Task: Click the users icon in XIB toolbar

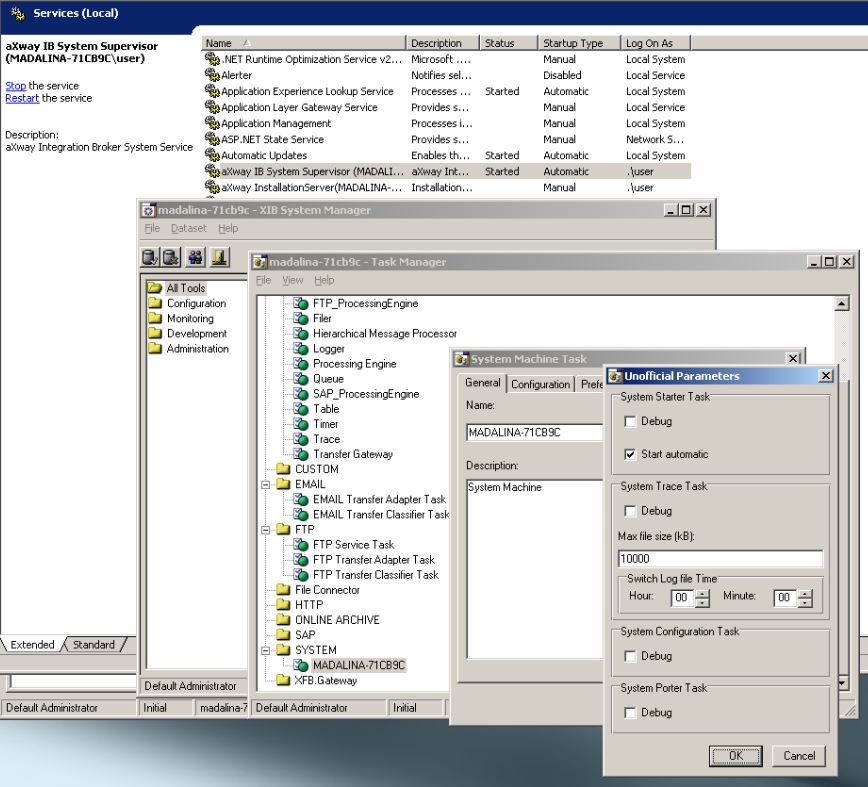Action: click(x=195, y=257)
